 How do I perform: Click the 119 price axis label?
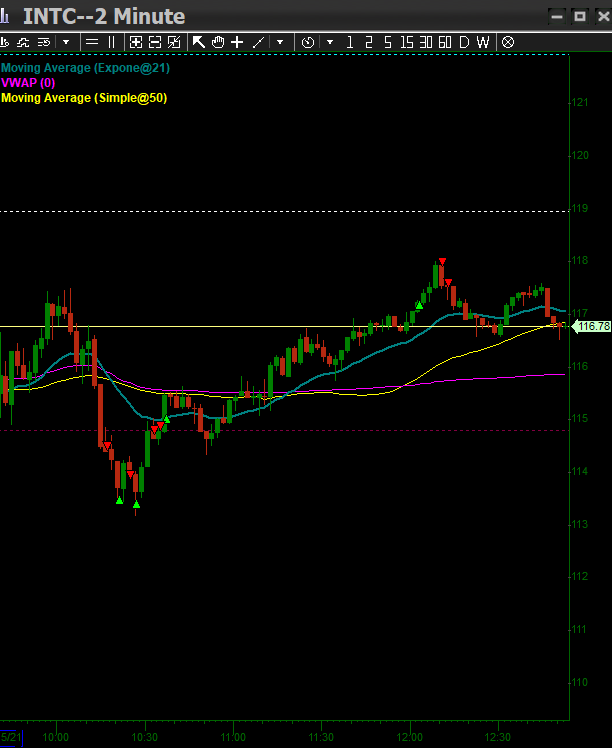click(581, 208)
